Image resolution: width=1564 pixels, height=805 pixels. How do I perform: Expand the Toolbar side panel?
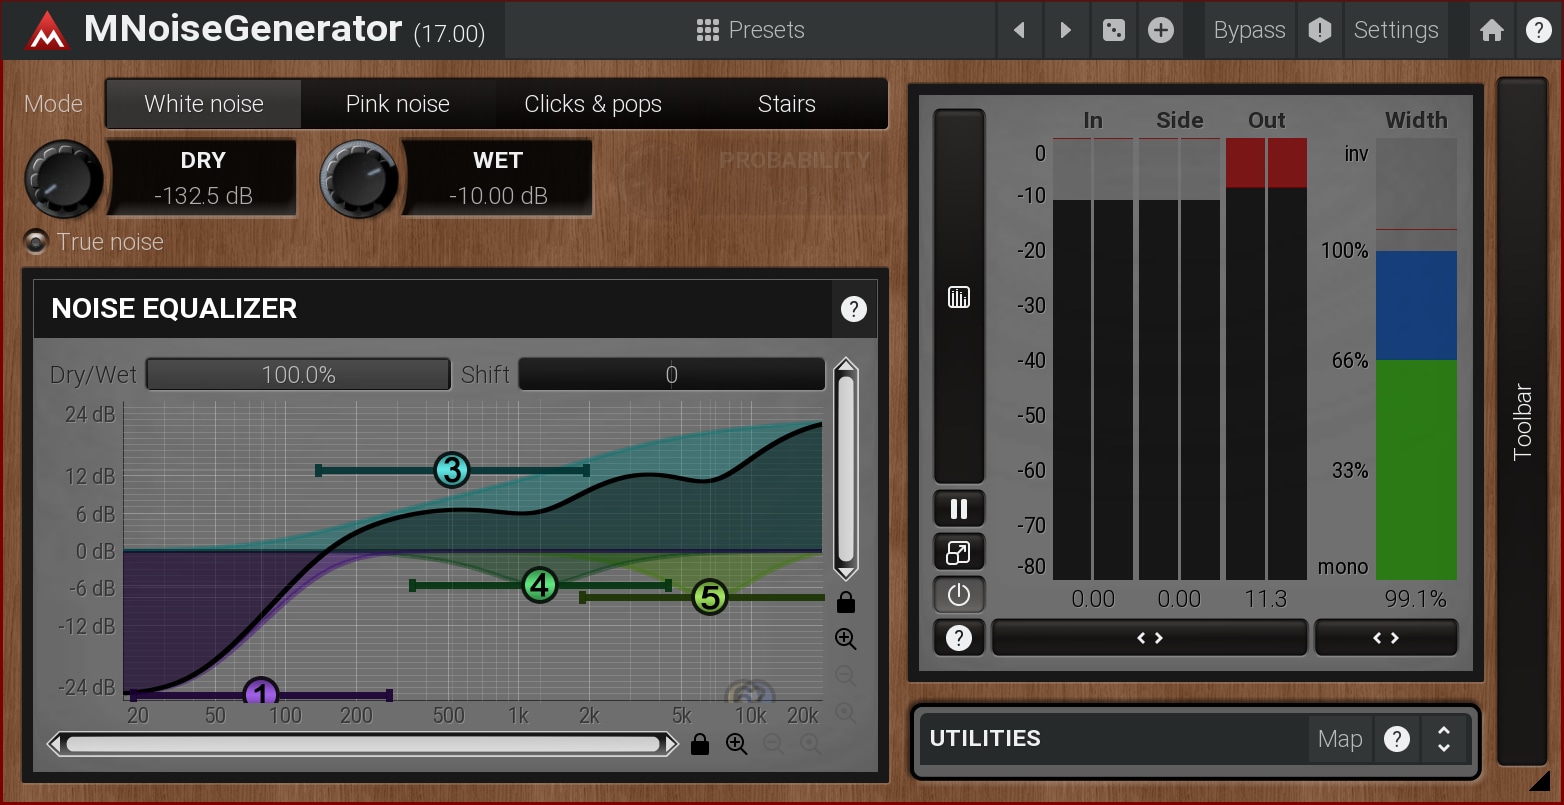click(x=1522, y=420)
